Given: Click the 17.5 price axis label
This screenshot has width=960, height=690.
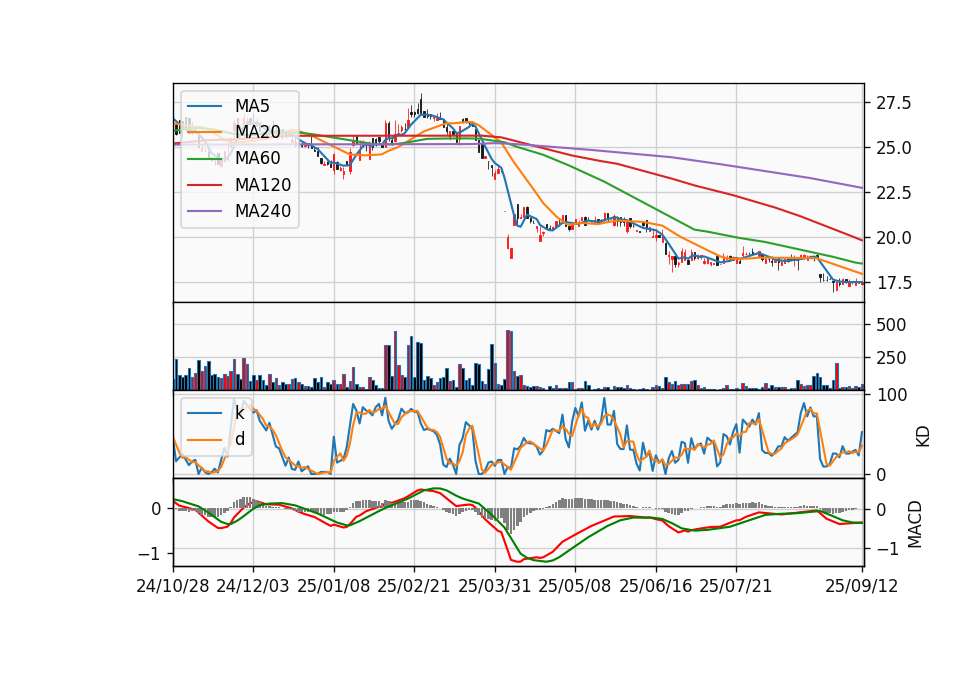Looking at the screenshot, I should pos(893,283).
